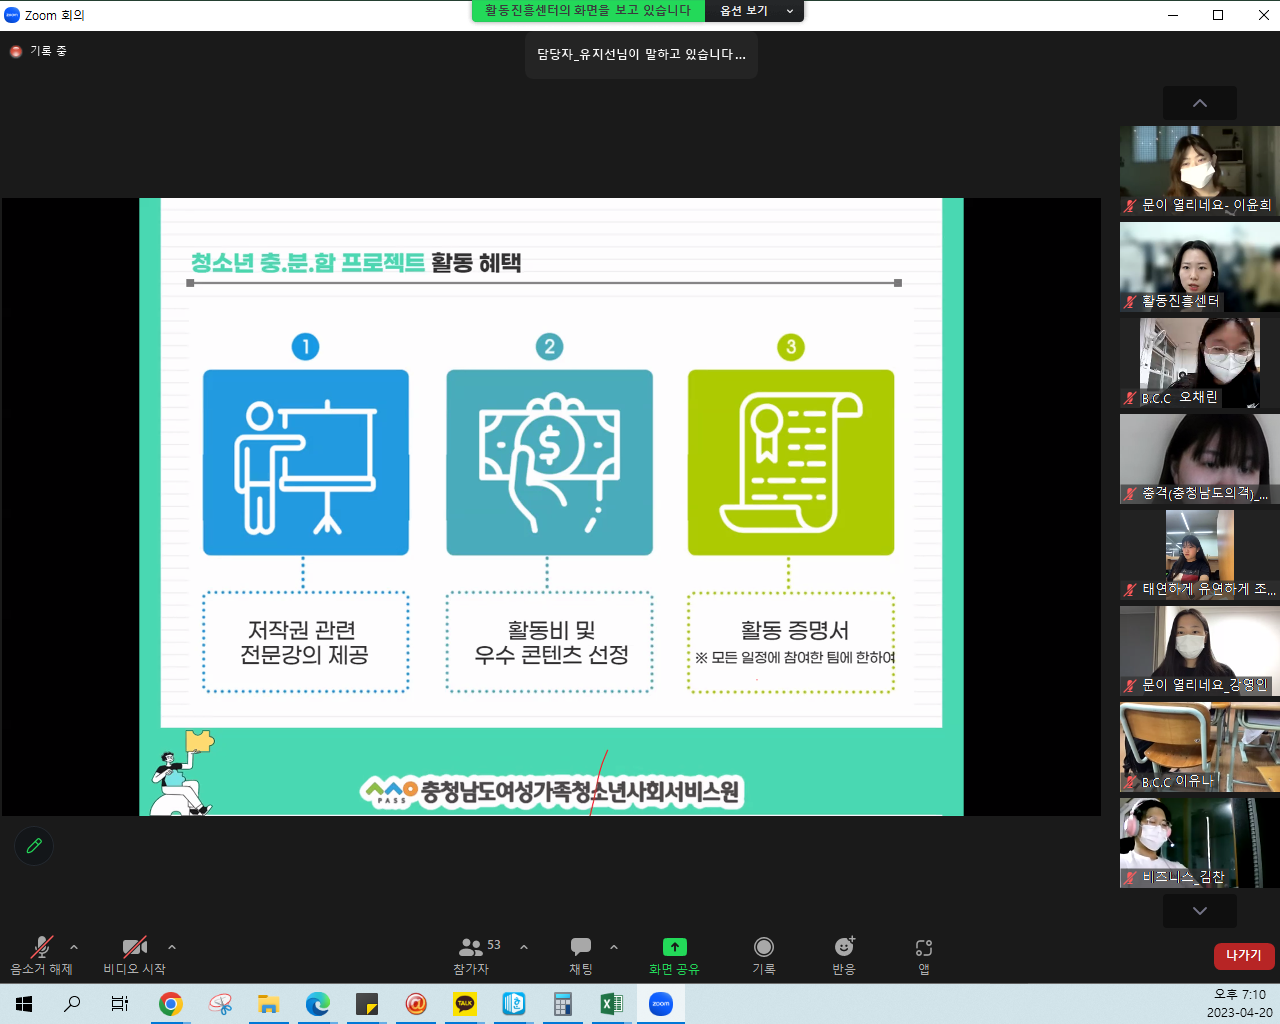Open Excel from the Windows taskbar
Image resolution: width=1280 pixels, height=1024 pixels.
click(611, 1004)
